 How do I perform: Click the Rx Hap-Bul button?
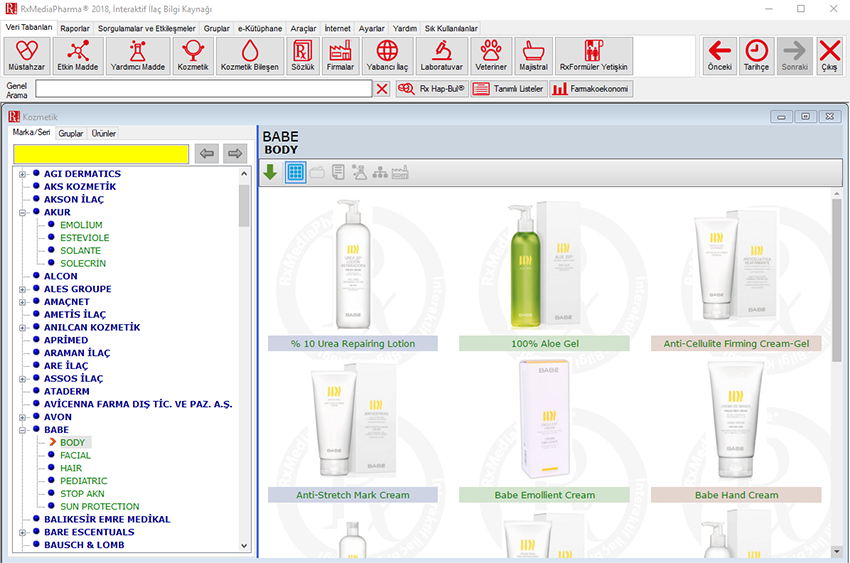tap(431, 89)
